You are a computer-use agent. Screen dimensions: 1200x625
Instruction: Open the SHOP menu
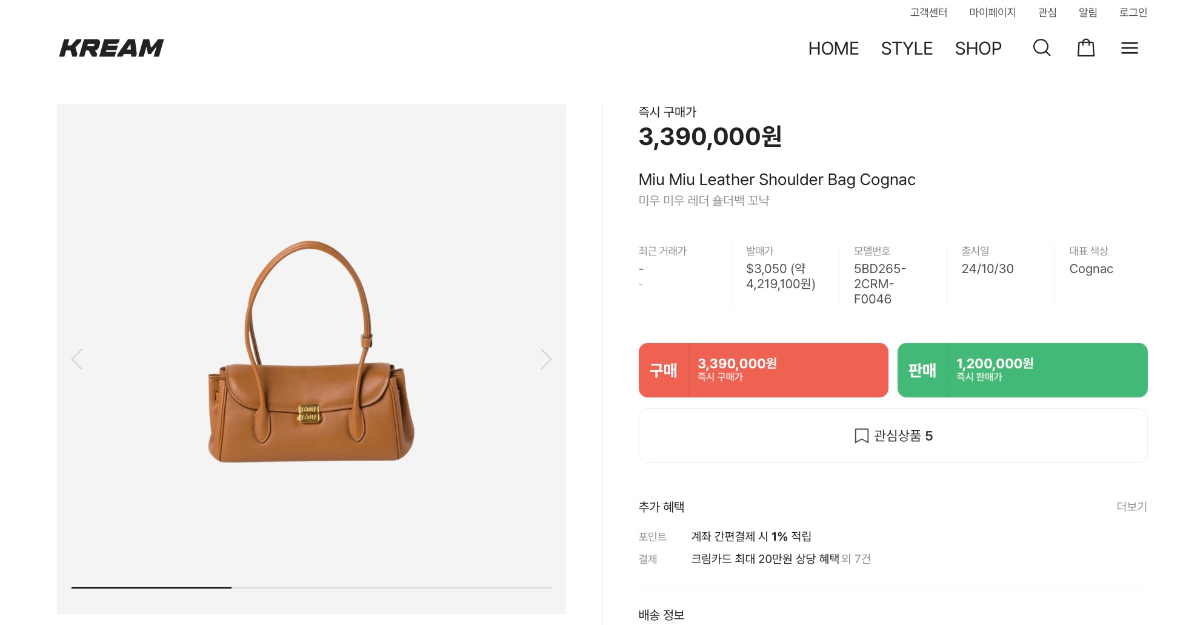pyautogui.click(x=978, y=48)
